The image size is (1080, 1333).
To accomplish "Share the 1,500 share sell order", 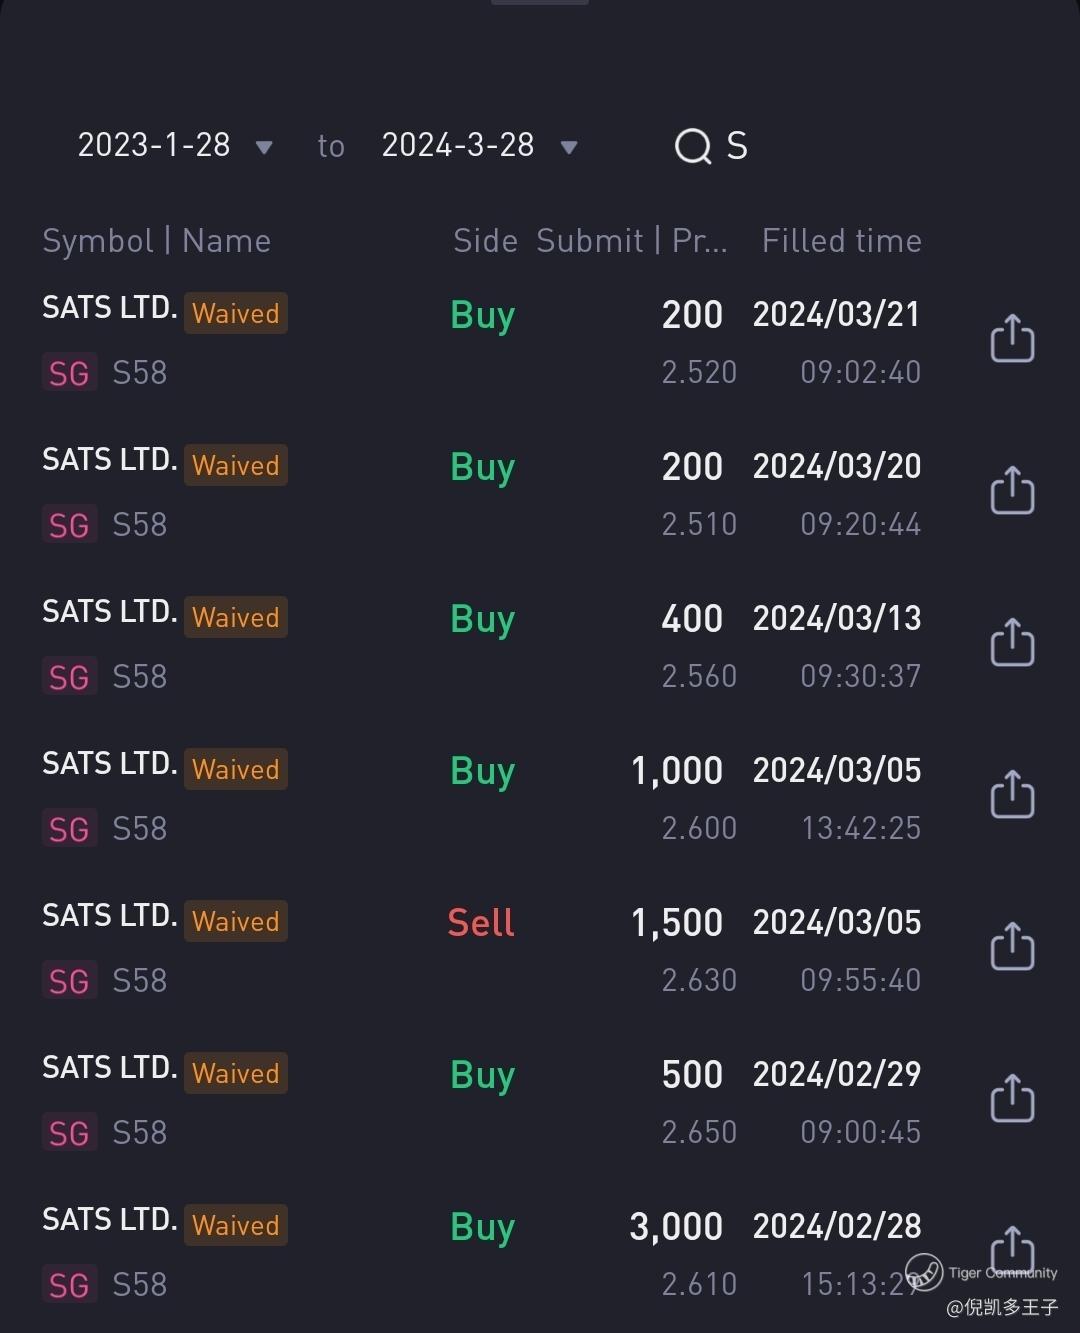I will (1012, 946).
